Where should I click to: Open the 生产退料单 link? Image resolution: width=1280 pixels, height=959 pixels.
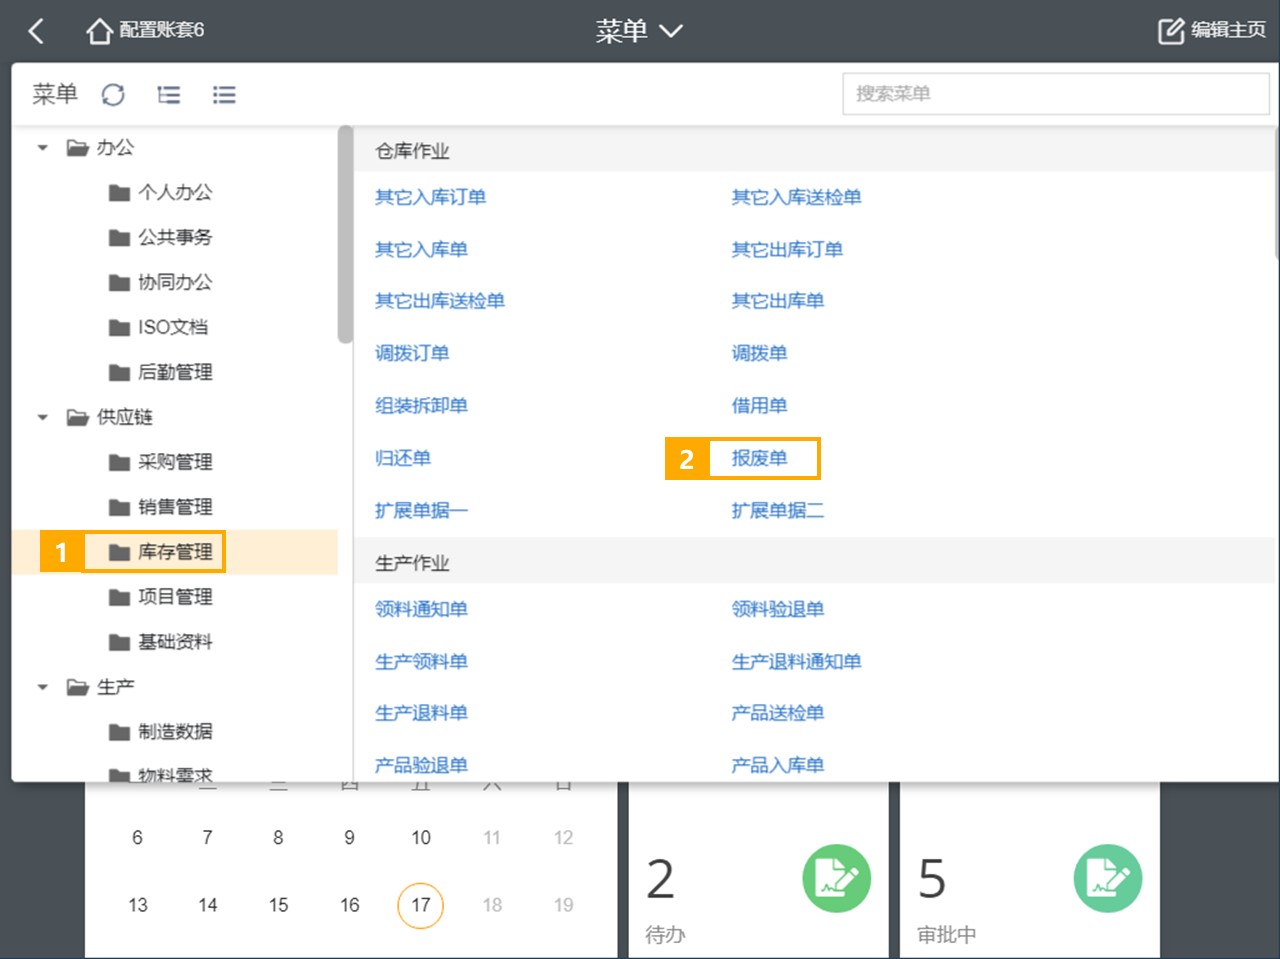click(421, 714)
